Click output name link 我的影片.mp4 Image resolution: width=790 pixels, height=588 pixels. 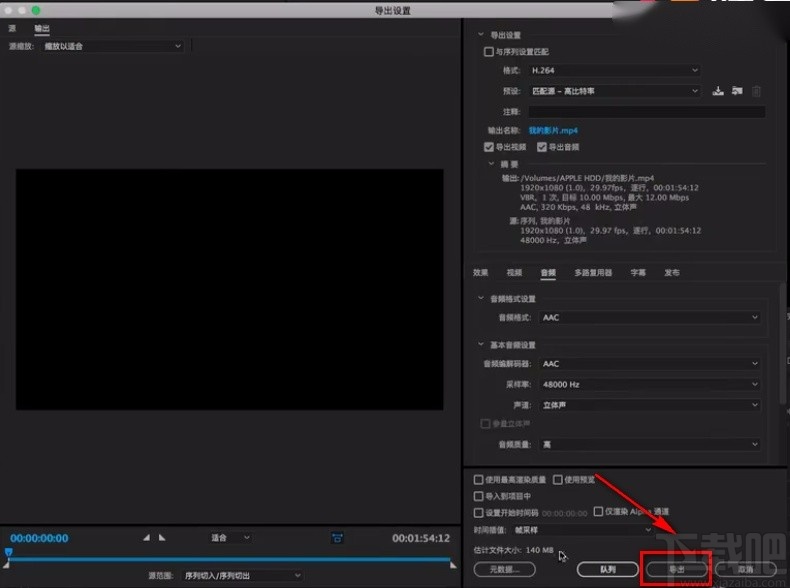pos(553,130)
